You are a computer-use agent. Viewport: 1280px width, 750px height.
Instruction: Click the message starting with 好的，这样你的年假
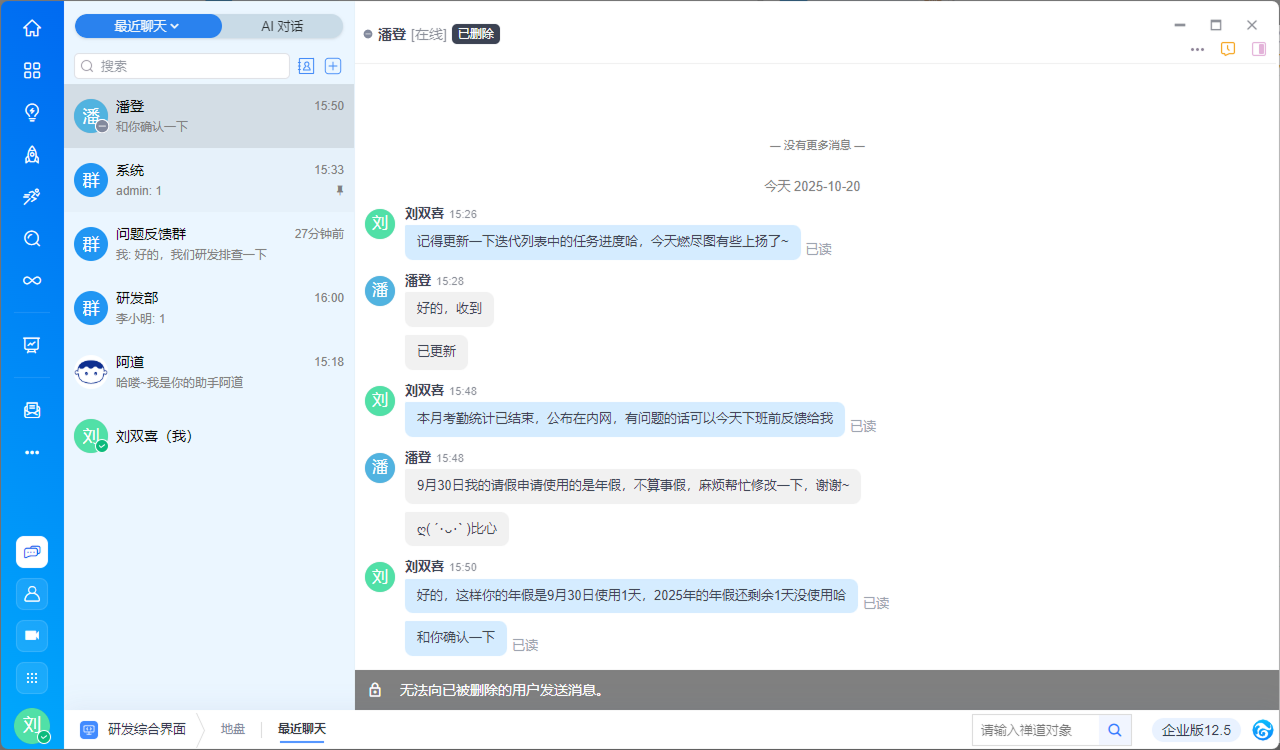[x=631, y=596]
